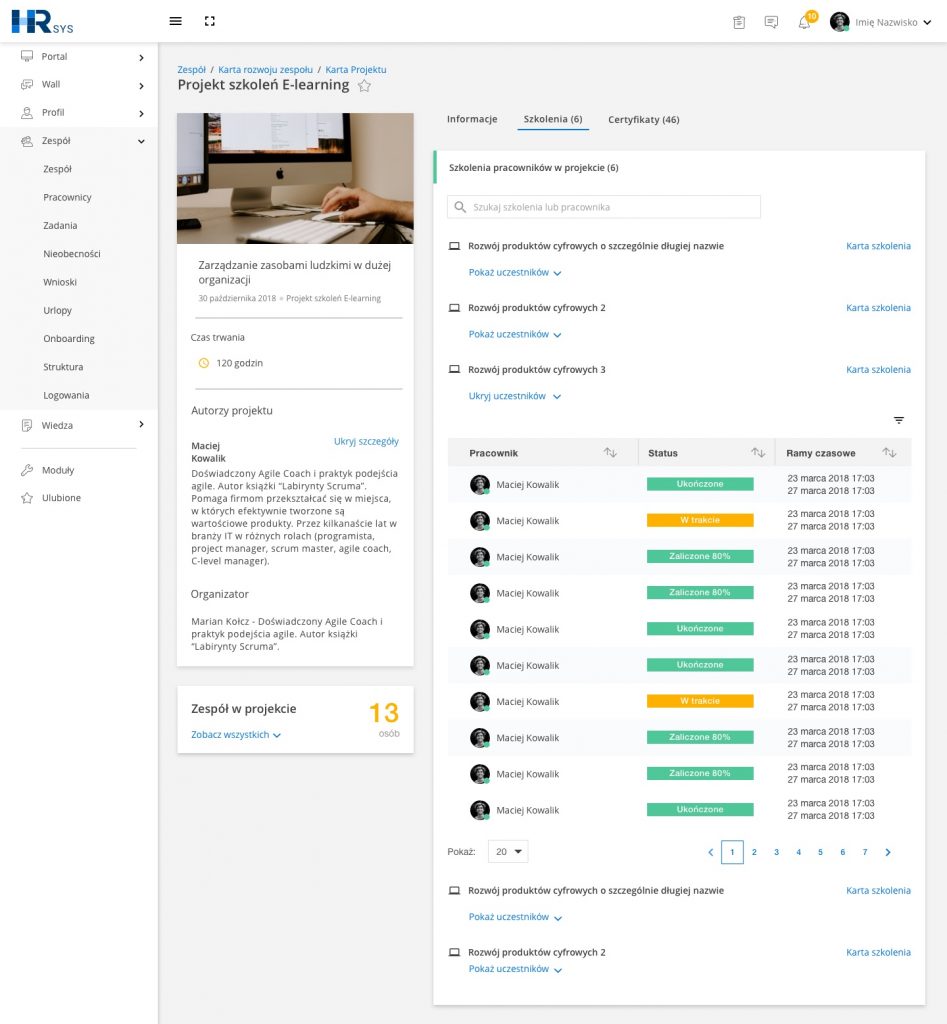
Task: Click the project photo thumbnail
Action: click(295, 178)
